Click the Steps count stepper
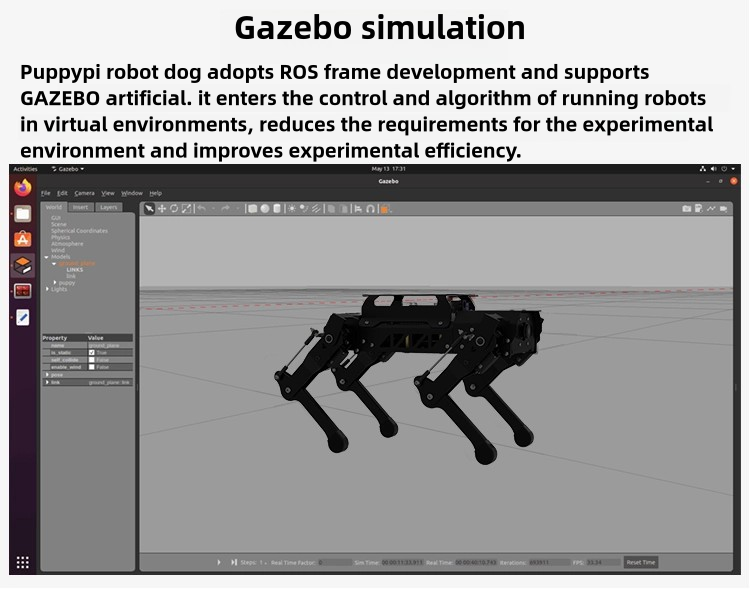Viewport: 750px width, 589px height. click(x=263, y=563)
